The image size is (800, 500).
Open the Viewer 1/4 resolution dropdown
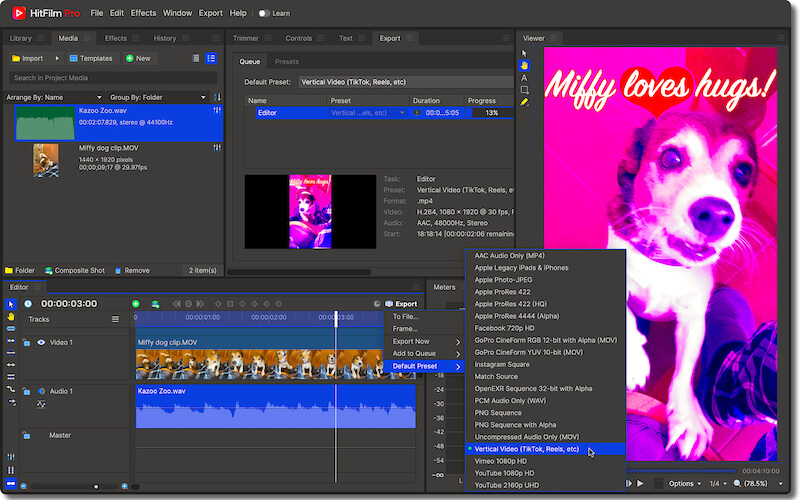[x=718, y=483]
